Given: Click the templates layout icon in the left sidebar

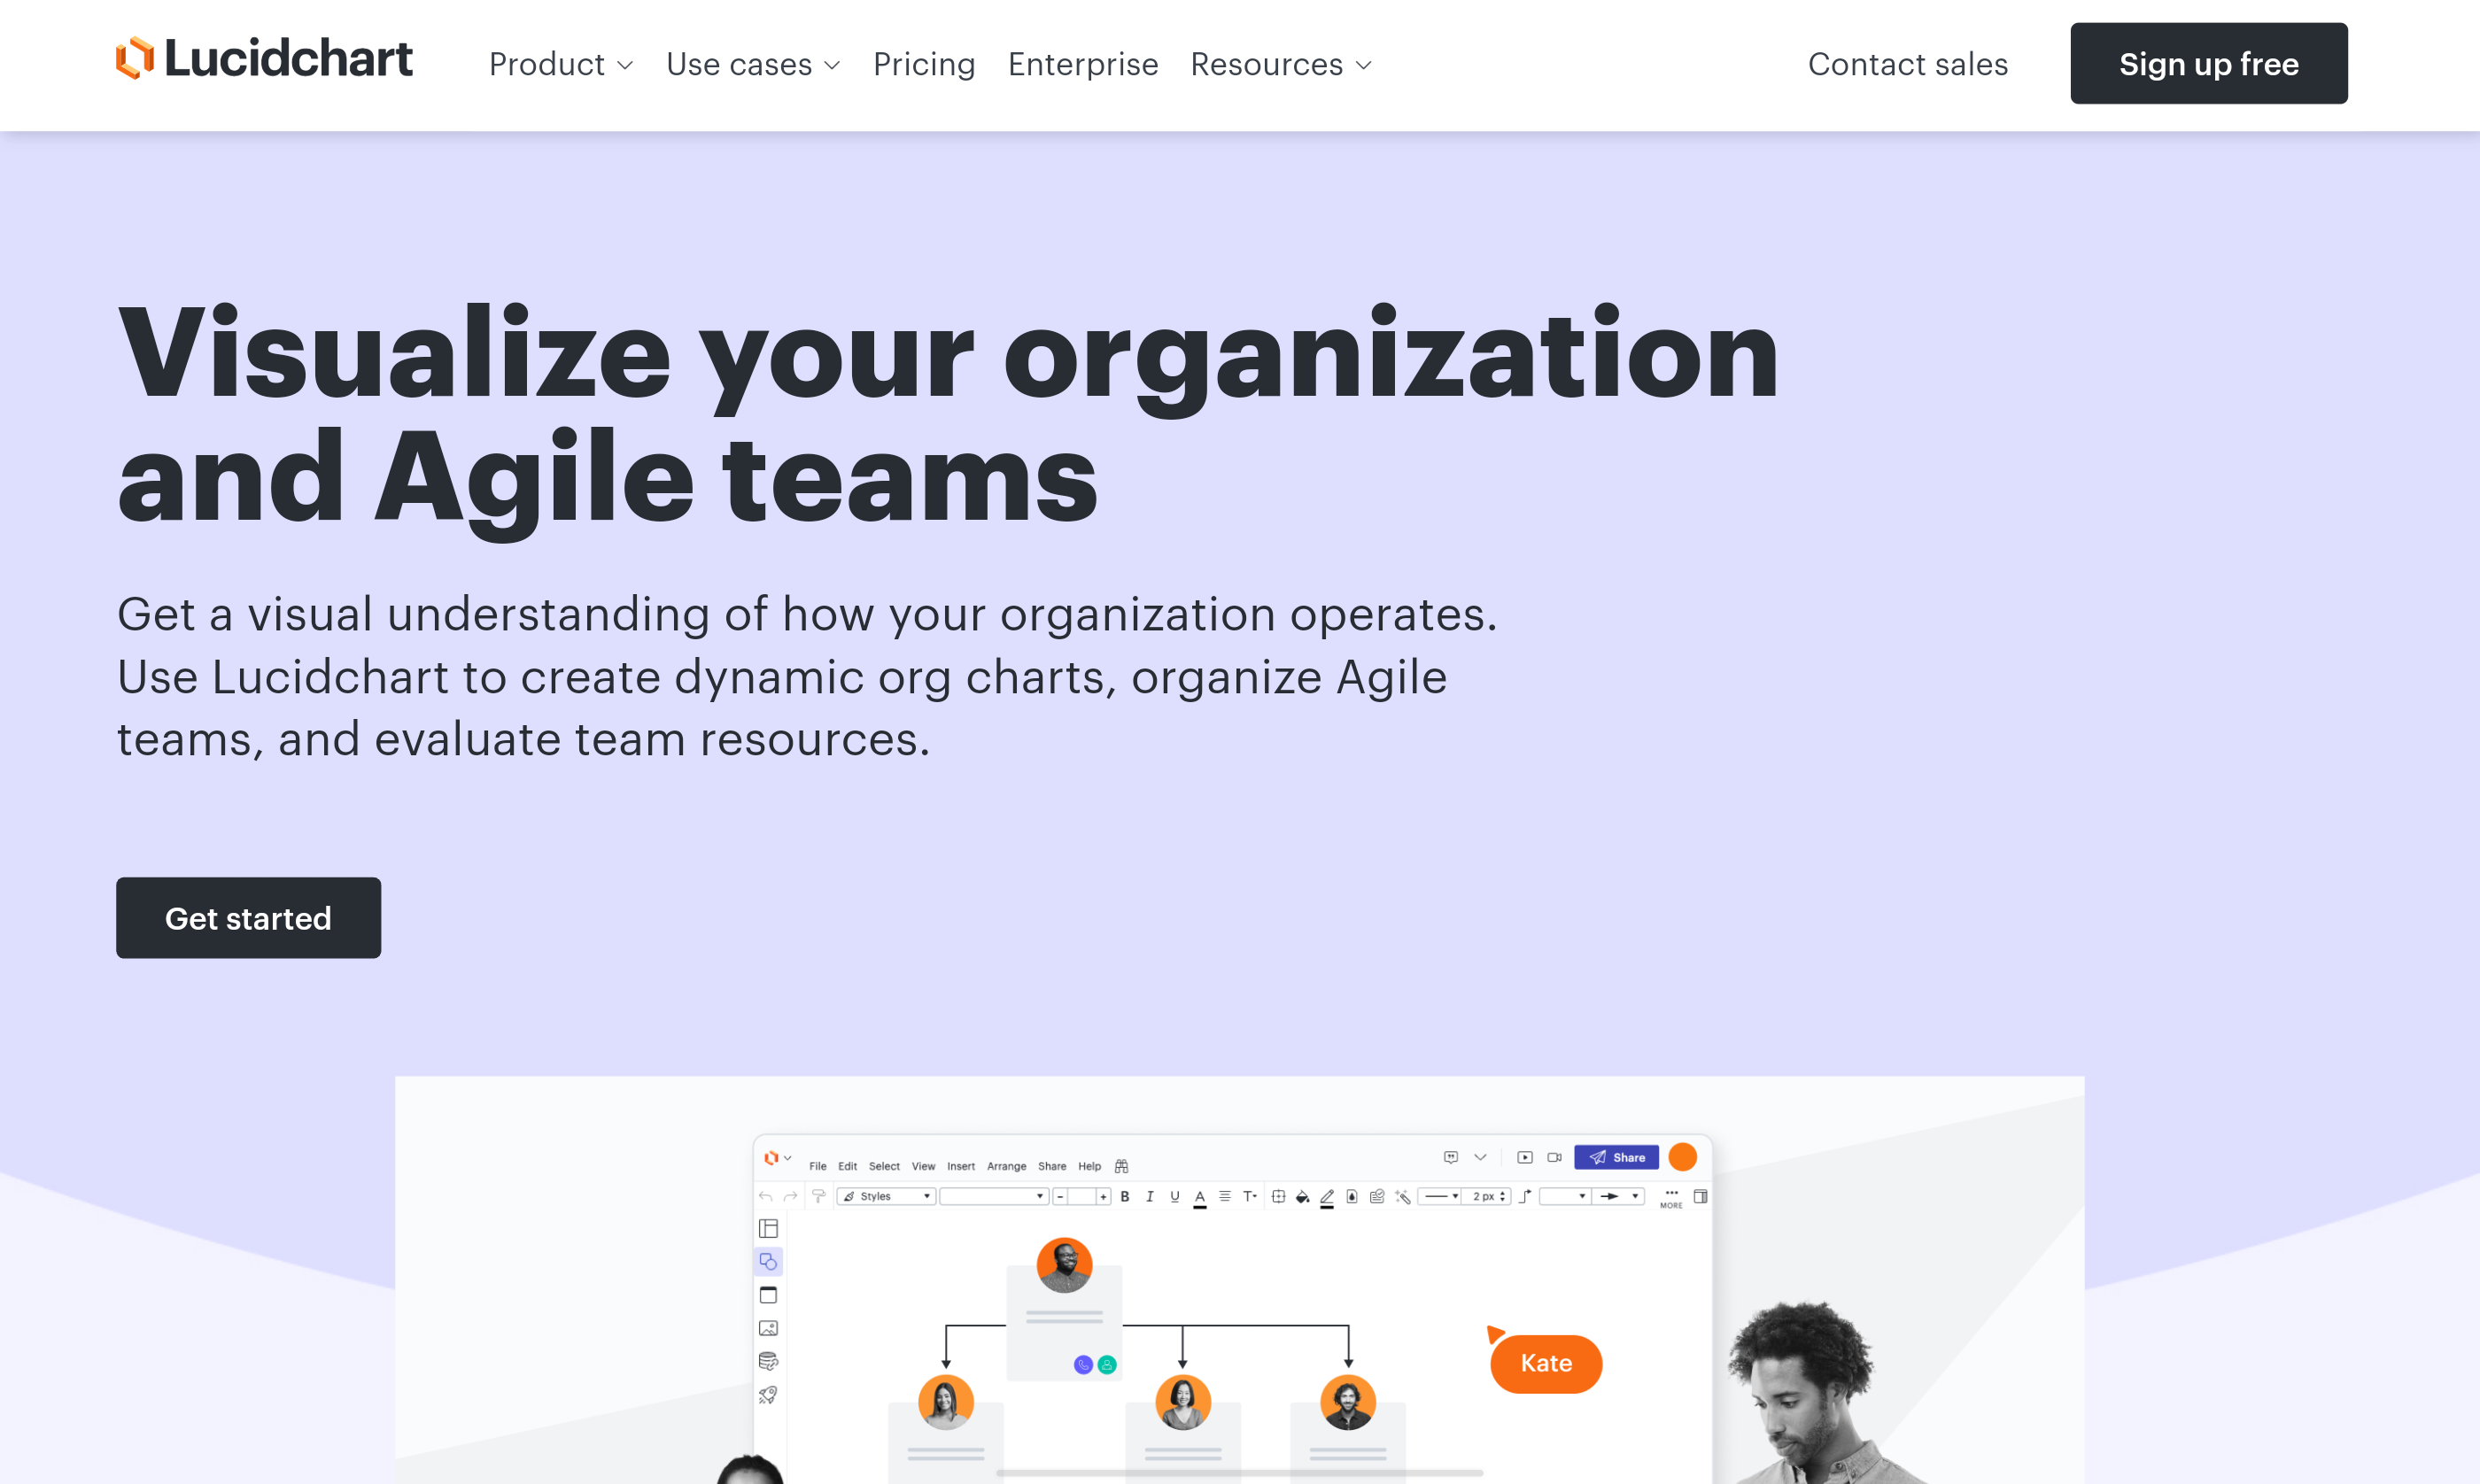Looking at the screenshot, I should [768, 1229].
